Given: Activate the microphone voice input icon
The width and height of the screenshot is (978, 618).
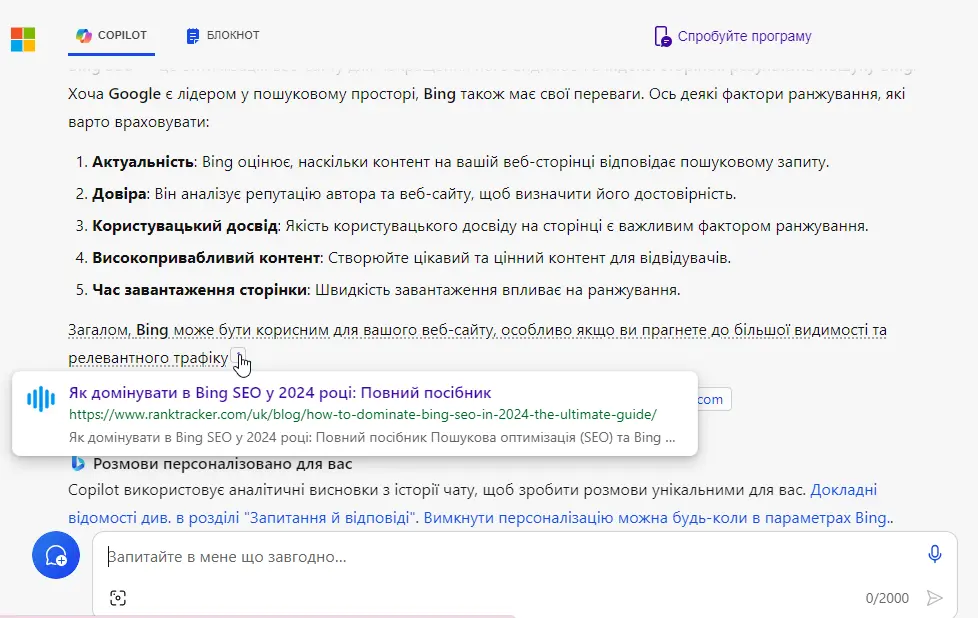Looking at the screenshot, I should pos(934,554).
